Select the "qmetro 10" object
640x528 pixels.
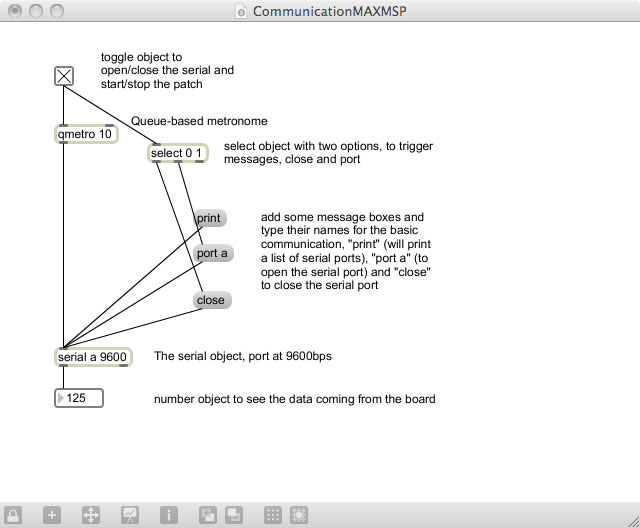85,133
